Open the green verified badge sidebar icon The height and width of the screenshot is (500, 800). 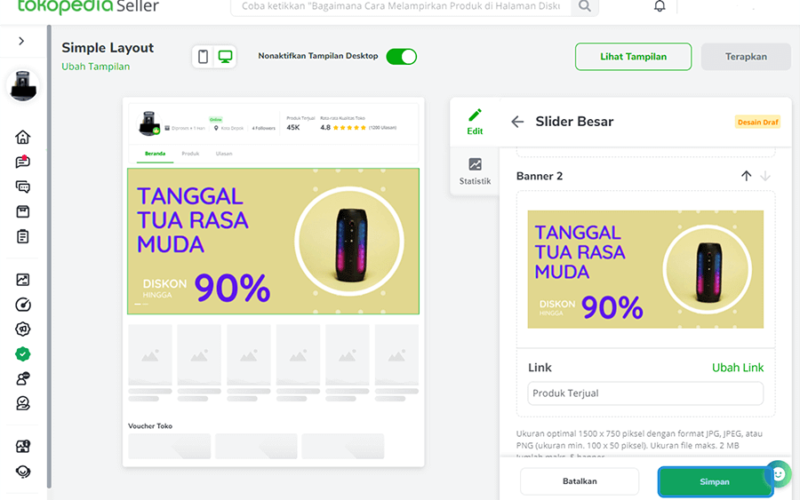point(22,354)
